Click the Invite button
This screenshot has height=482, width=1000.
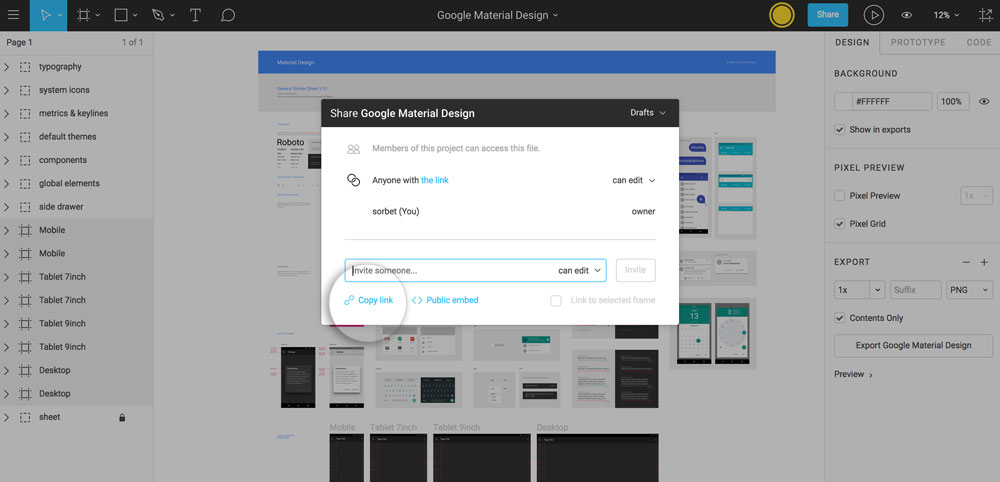click(x=635, y=270)
